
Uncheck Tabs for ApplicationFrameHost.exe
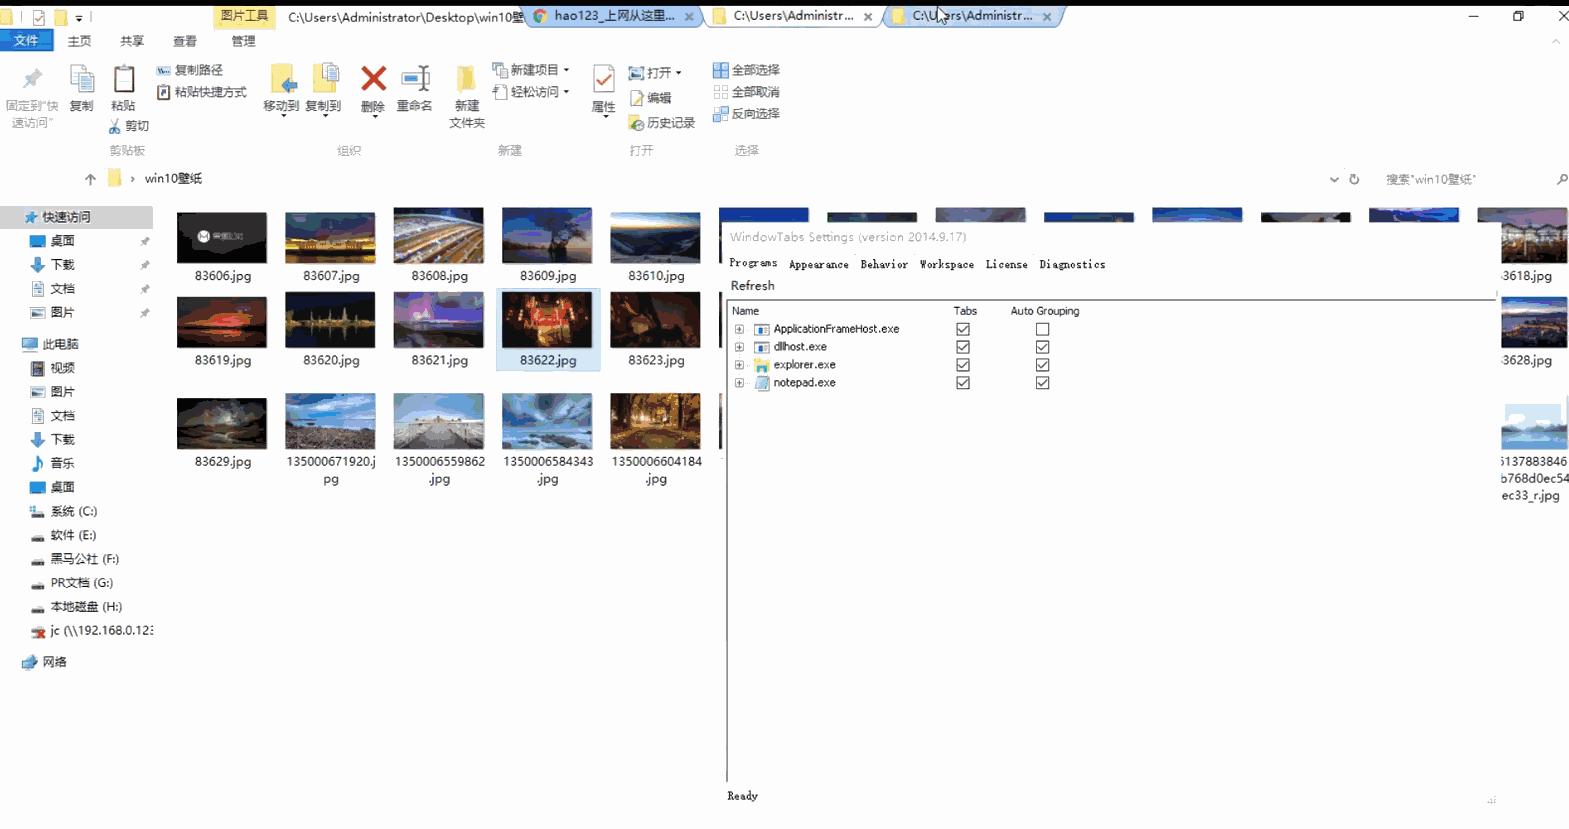click(963, 329)
